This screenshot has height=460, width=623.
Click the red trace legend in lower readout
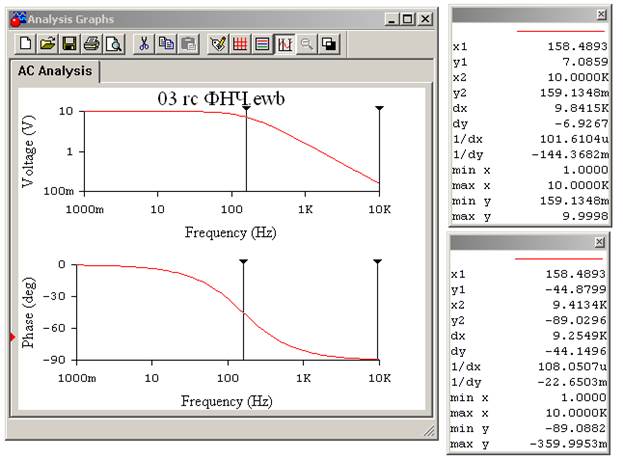[x=559, y=259]
